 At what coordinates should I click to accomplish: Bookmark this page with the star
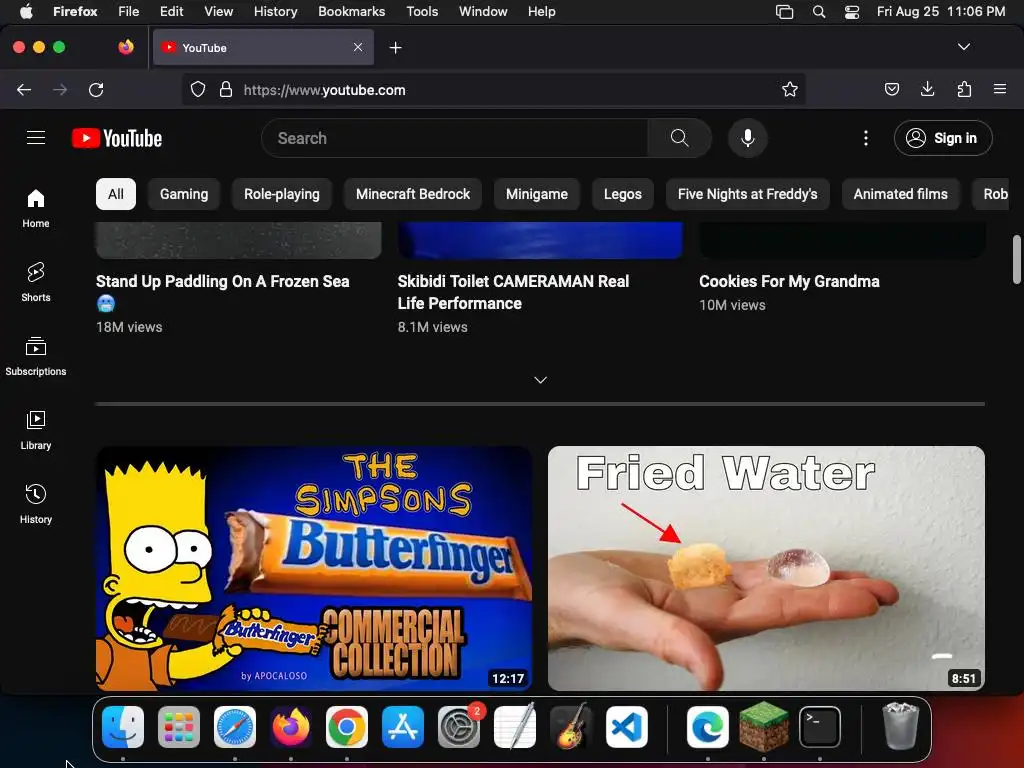click(790, 89)
